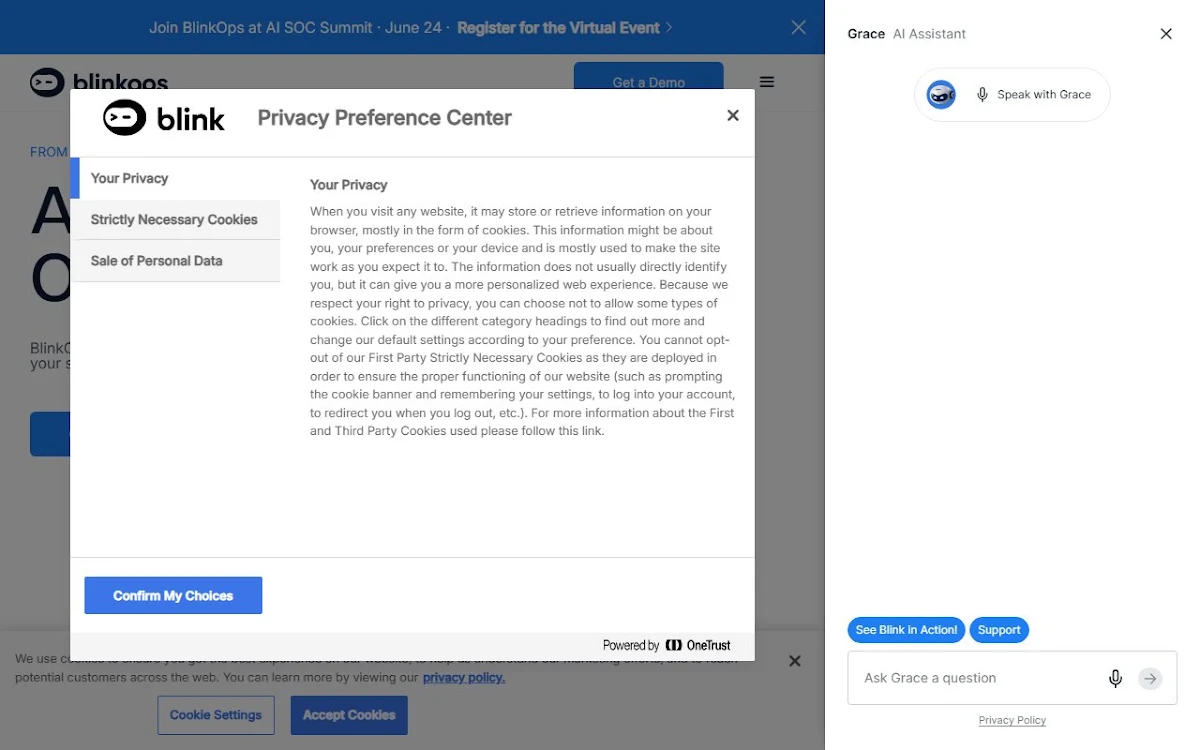Click Confirm My Choices button
1200x750 pixels.
pyautogui.click(x=173, y=595)
